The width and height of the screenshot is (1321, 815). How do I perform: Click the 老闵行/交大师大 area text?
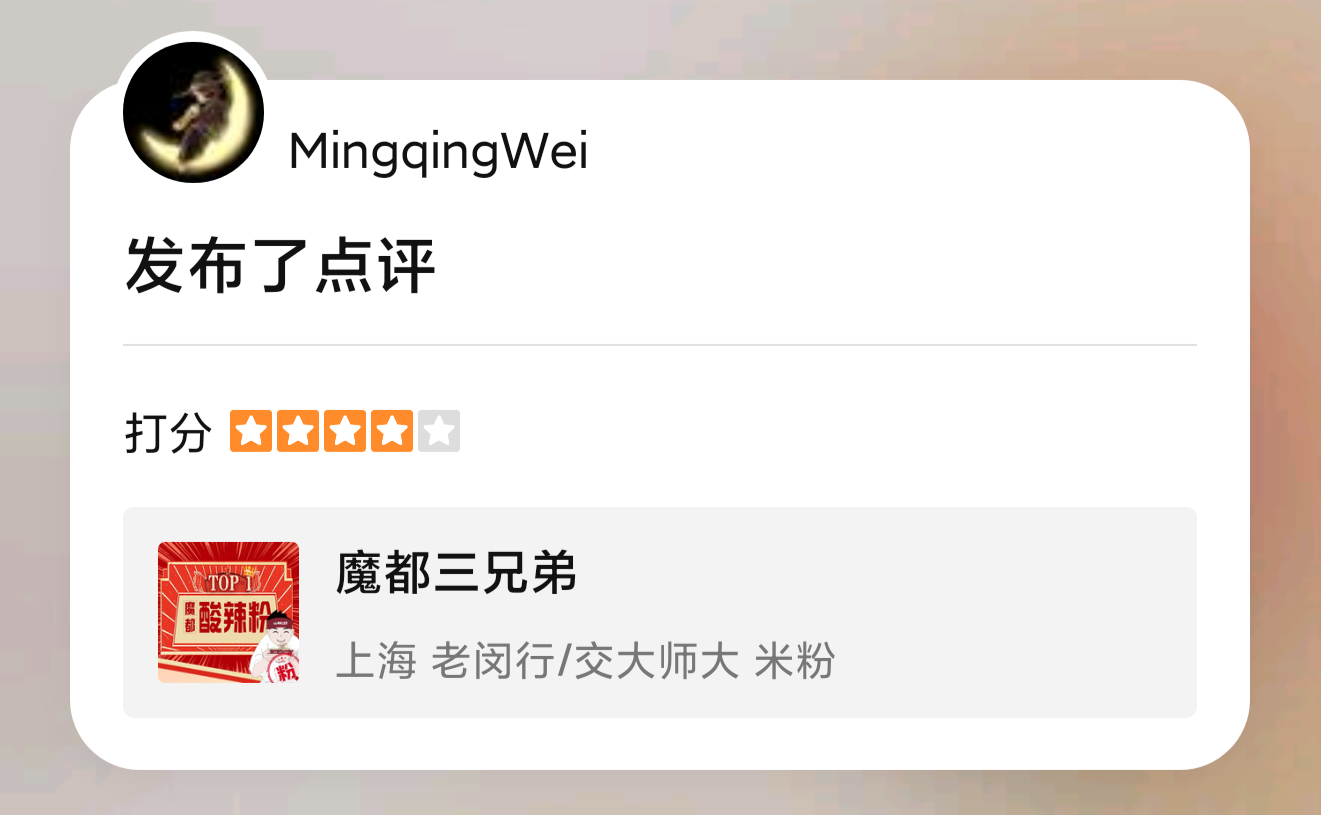(x=585, y=661)
